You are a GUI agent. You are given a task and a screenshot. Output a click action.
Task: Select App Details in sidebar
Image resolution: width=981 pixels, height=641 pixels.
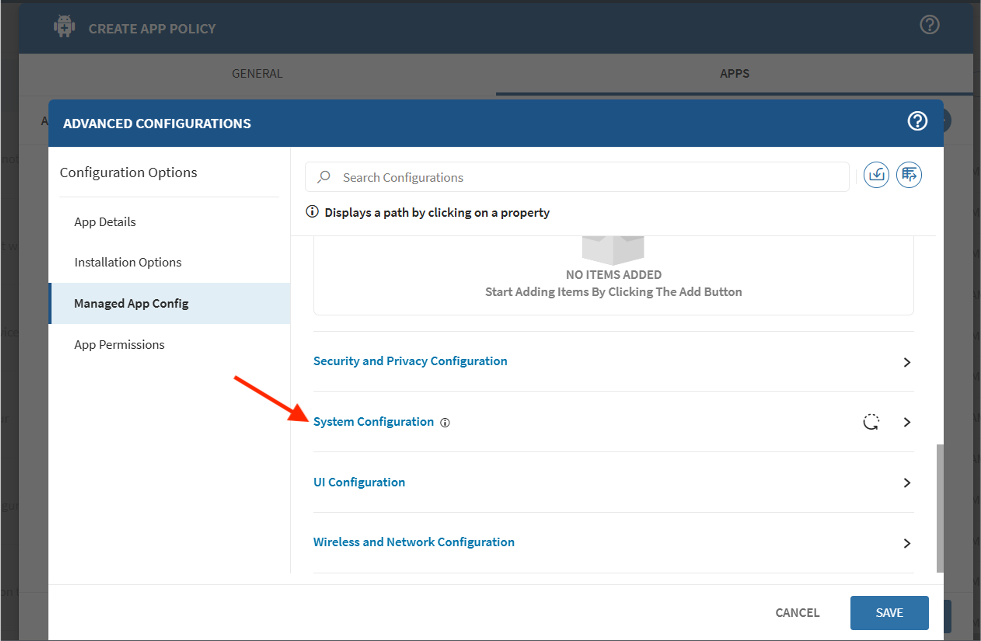click(x=105, y=222)
